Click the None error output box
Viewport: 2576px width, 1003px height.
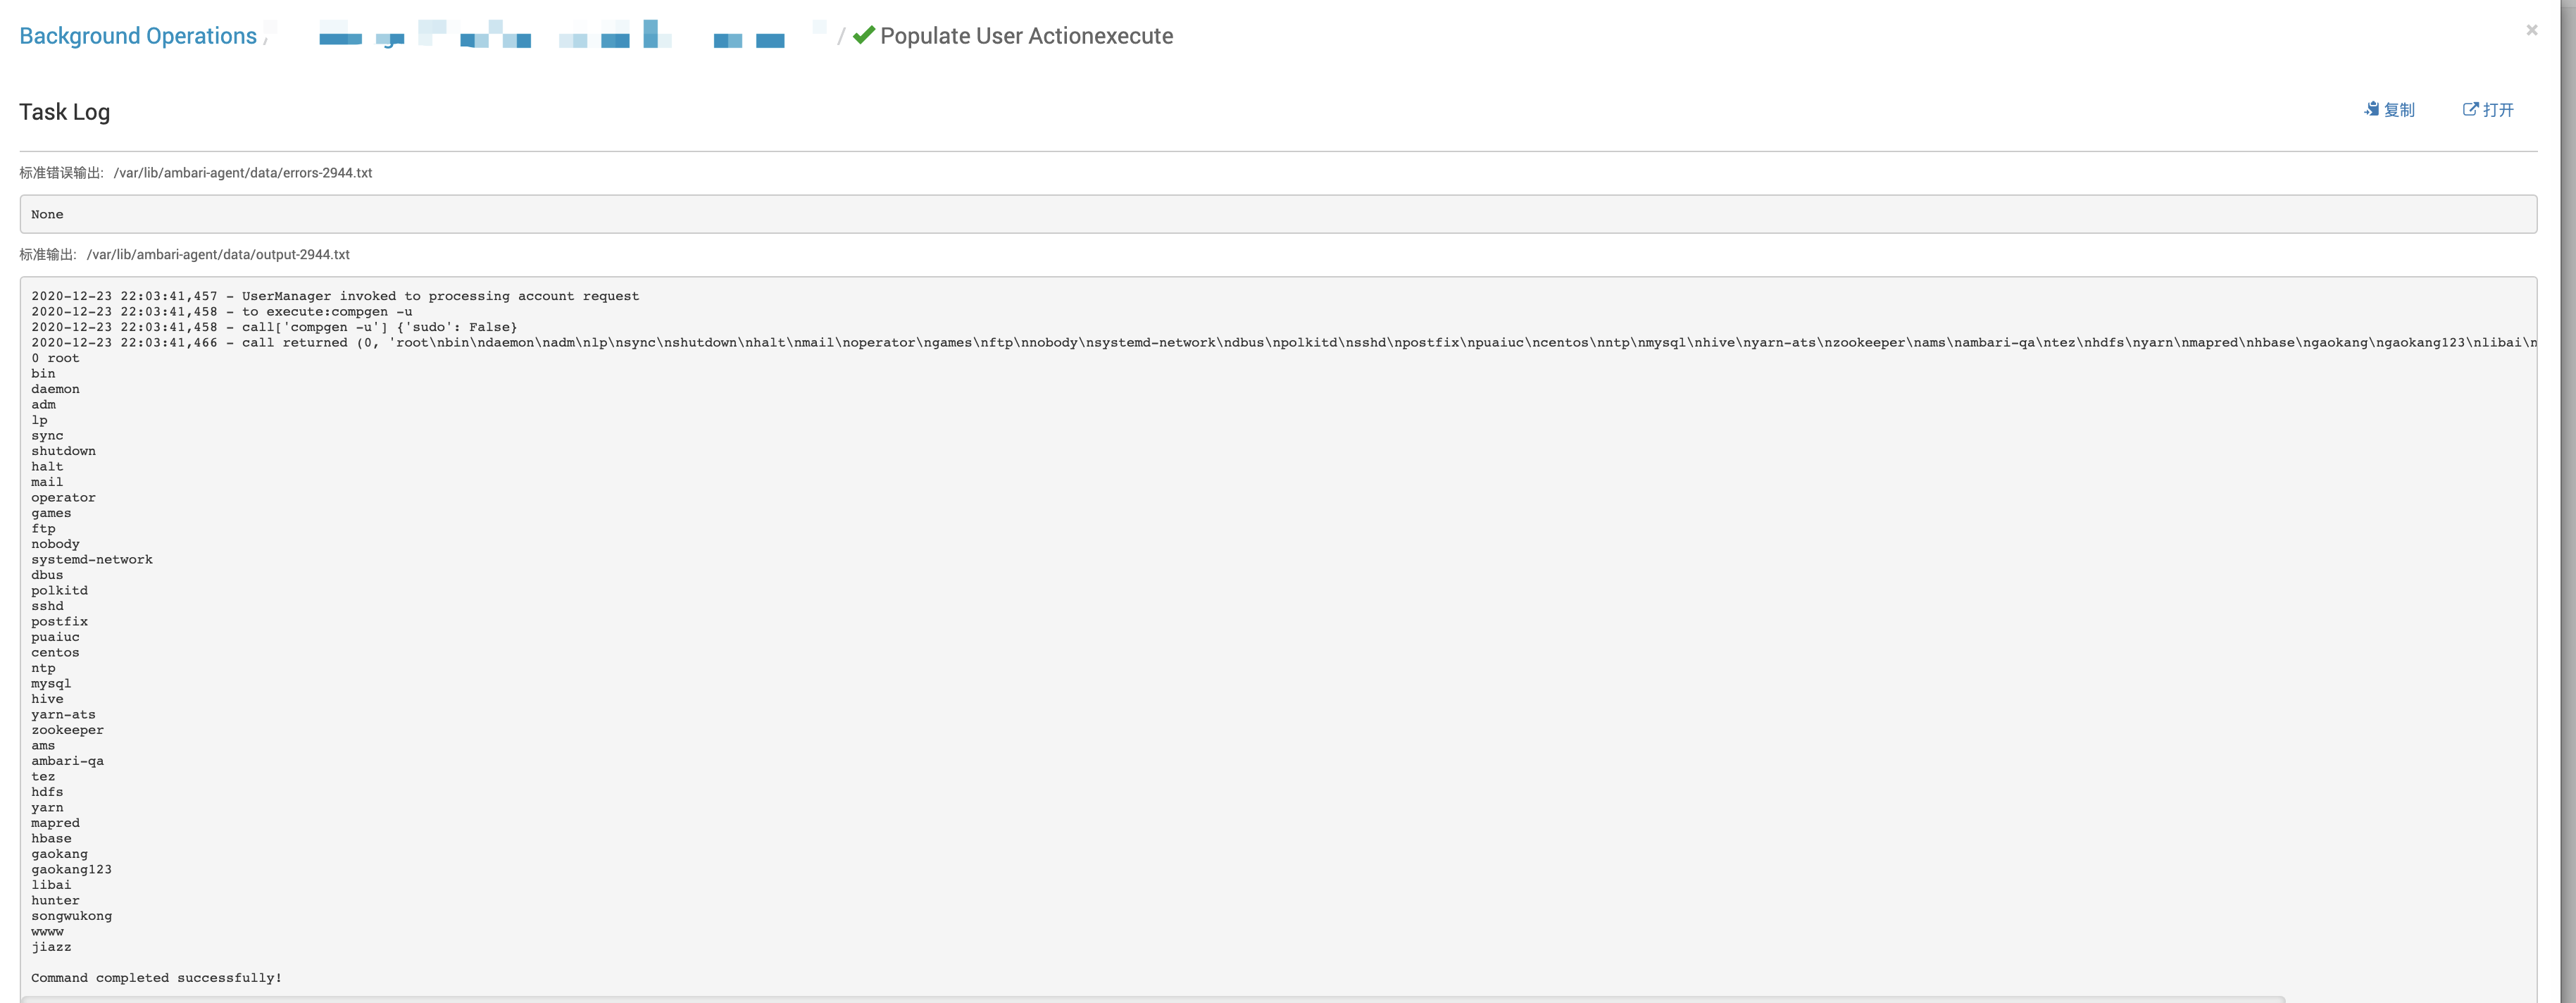tap(1278, 214)
